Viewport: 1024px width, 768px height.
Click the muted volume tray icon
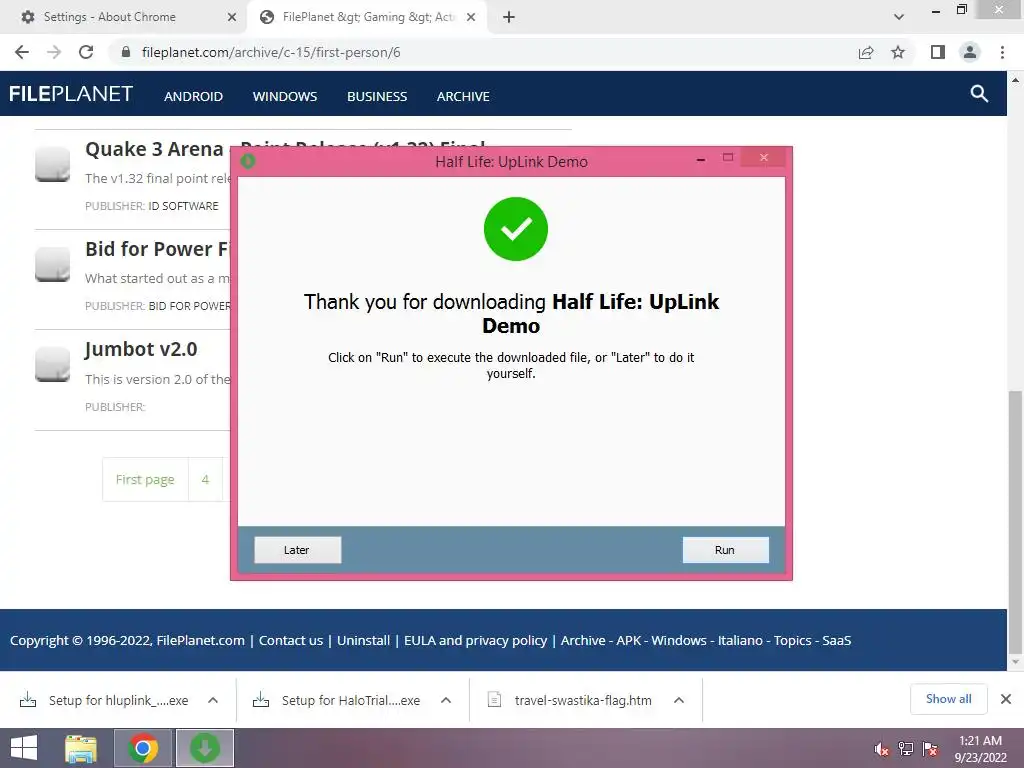pyautogui.click(x=881, y=749)
